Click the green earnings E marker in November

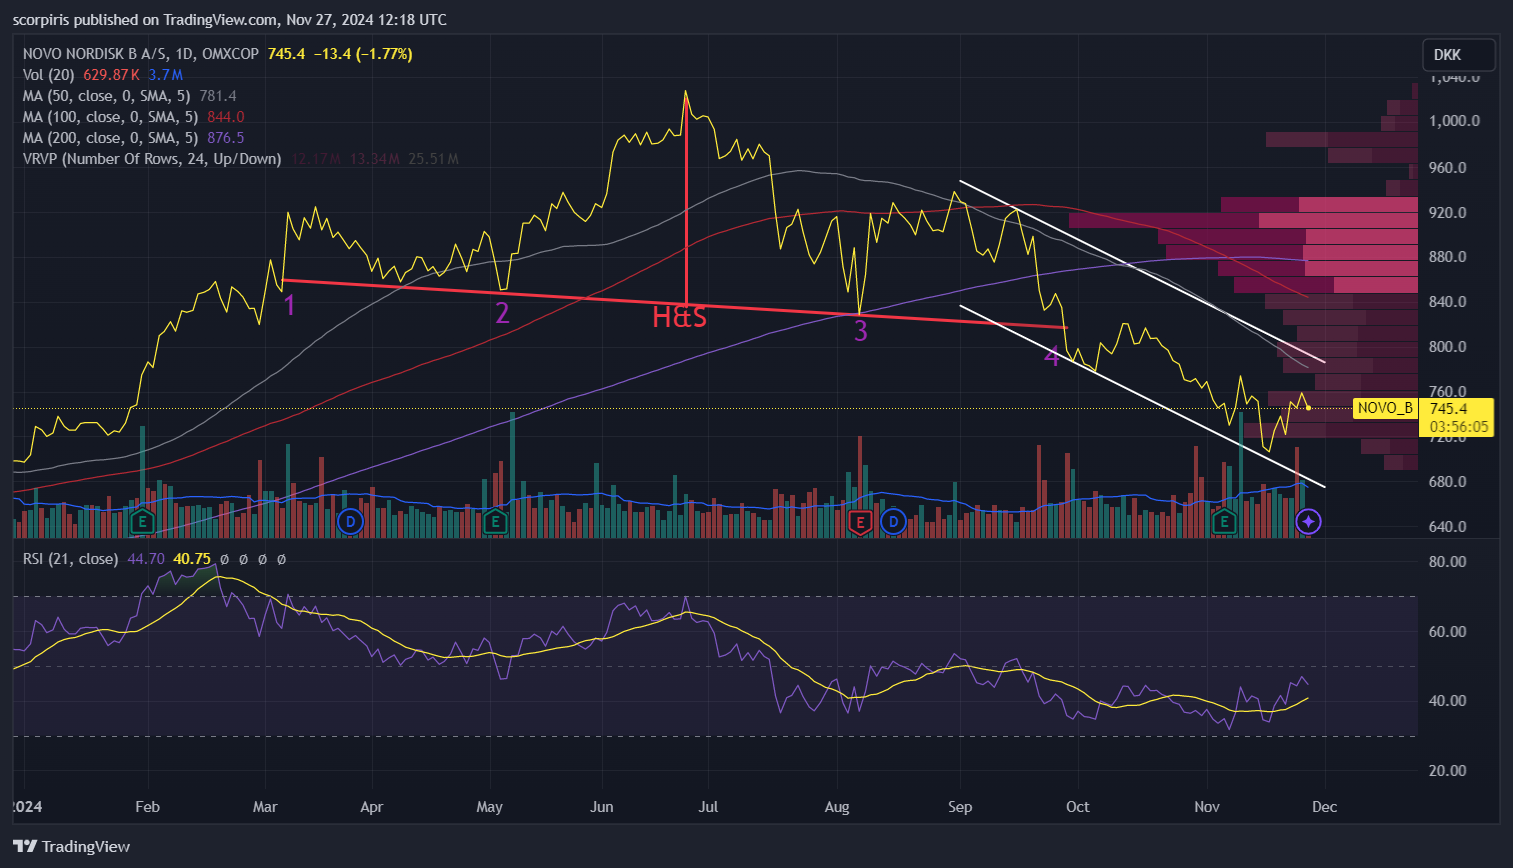pos(1224,521)
